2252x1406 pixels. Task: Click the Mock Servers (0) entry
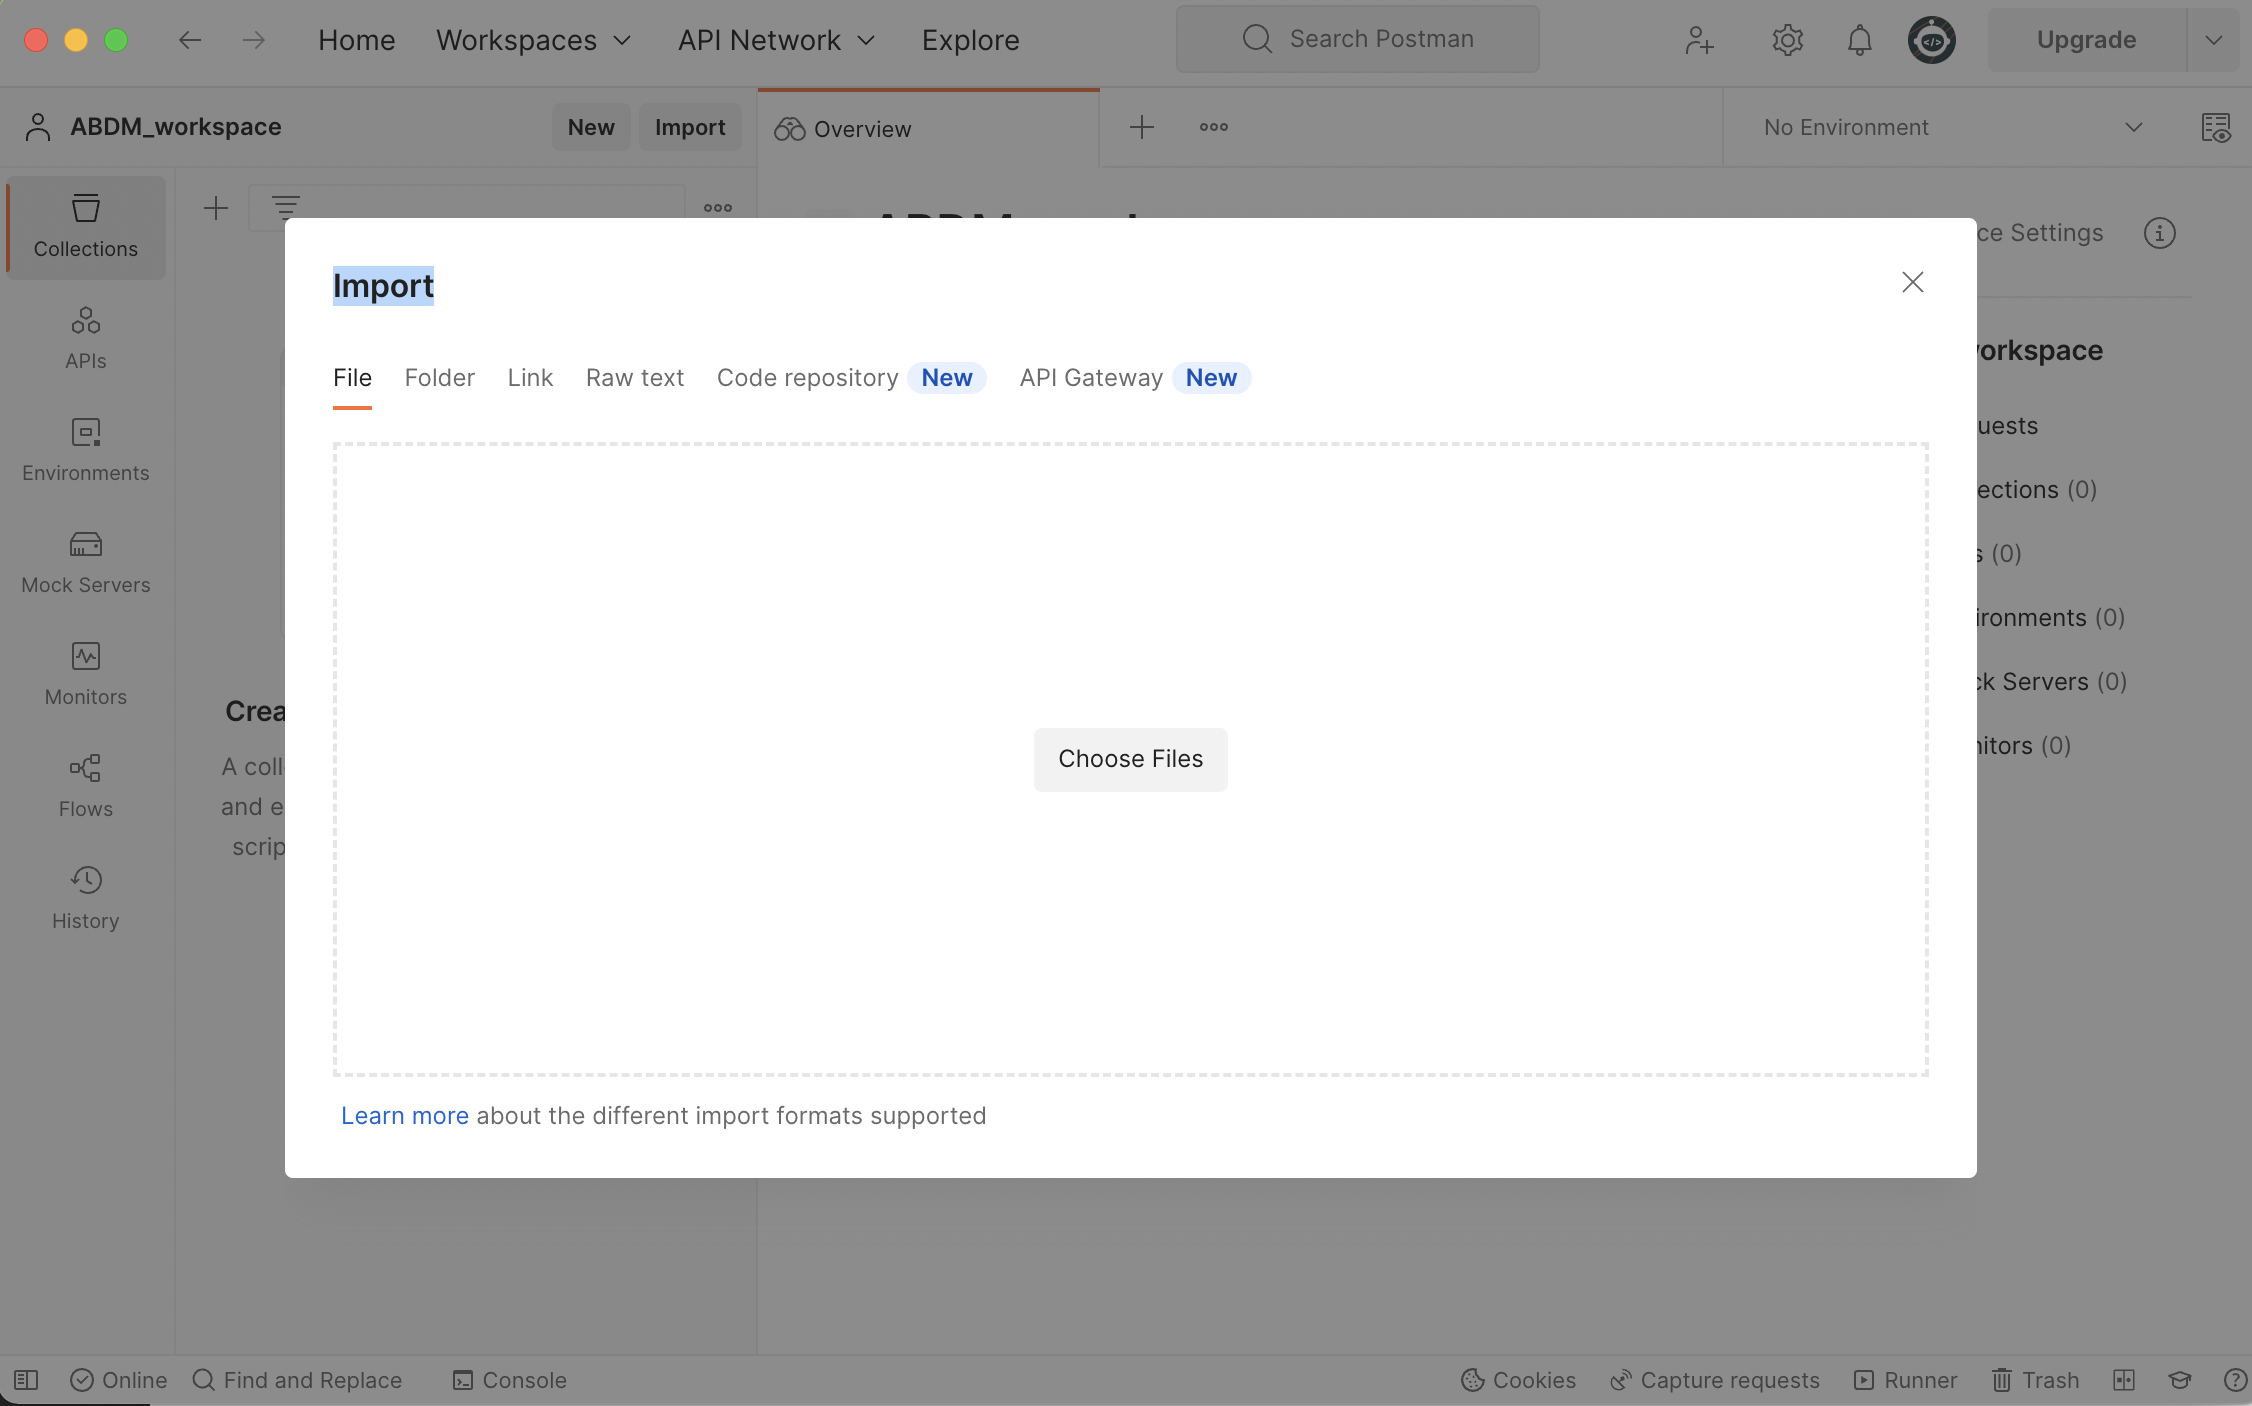[2052, 682]
